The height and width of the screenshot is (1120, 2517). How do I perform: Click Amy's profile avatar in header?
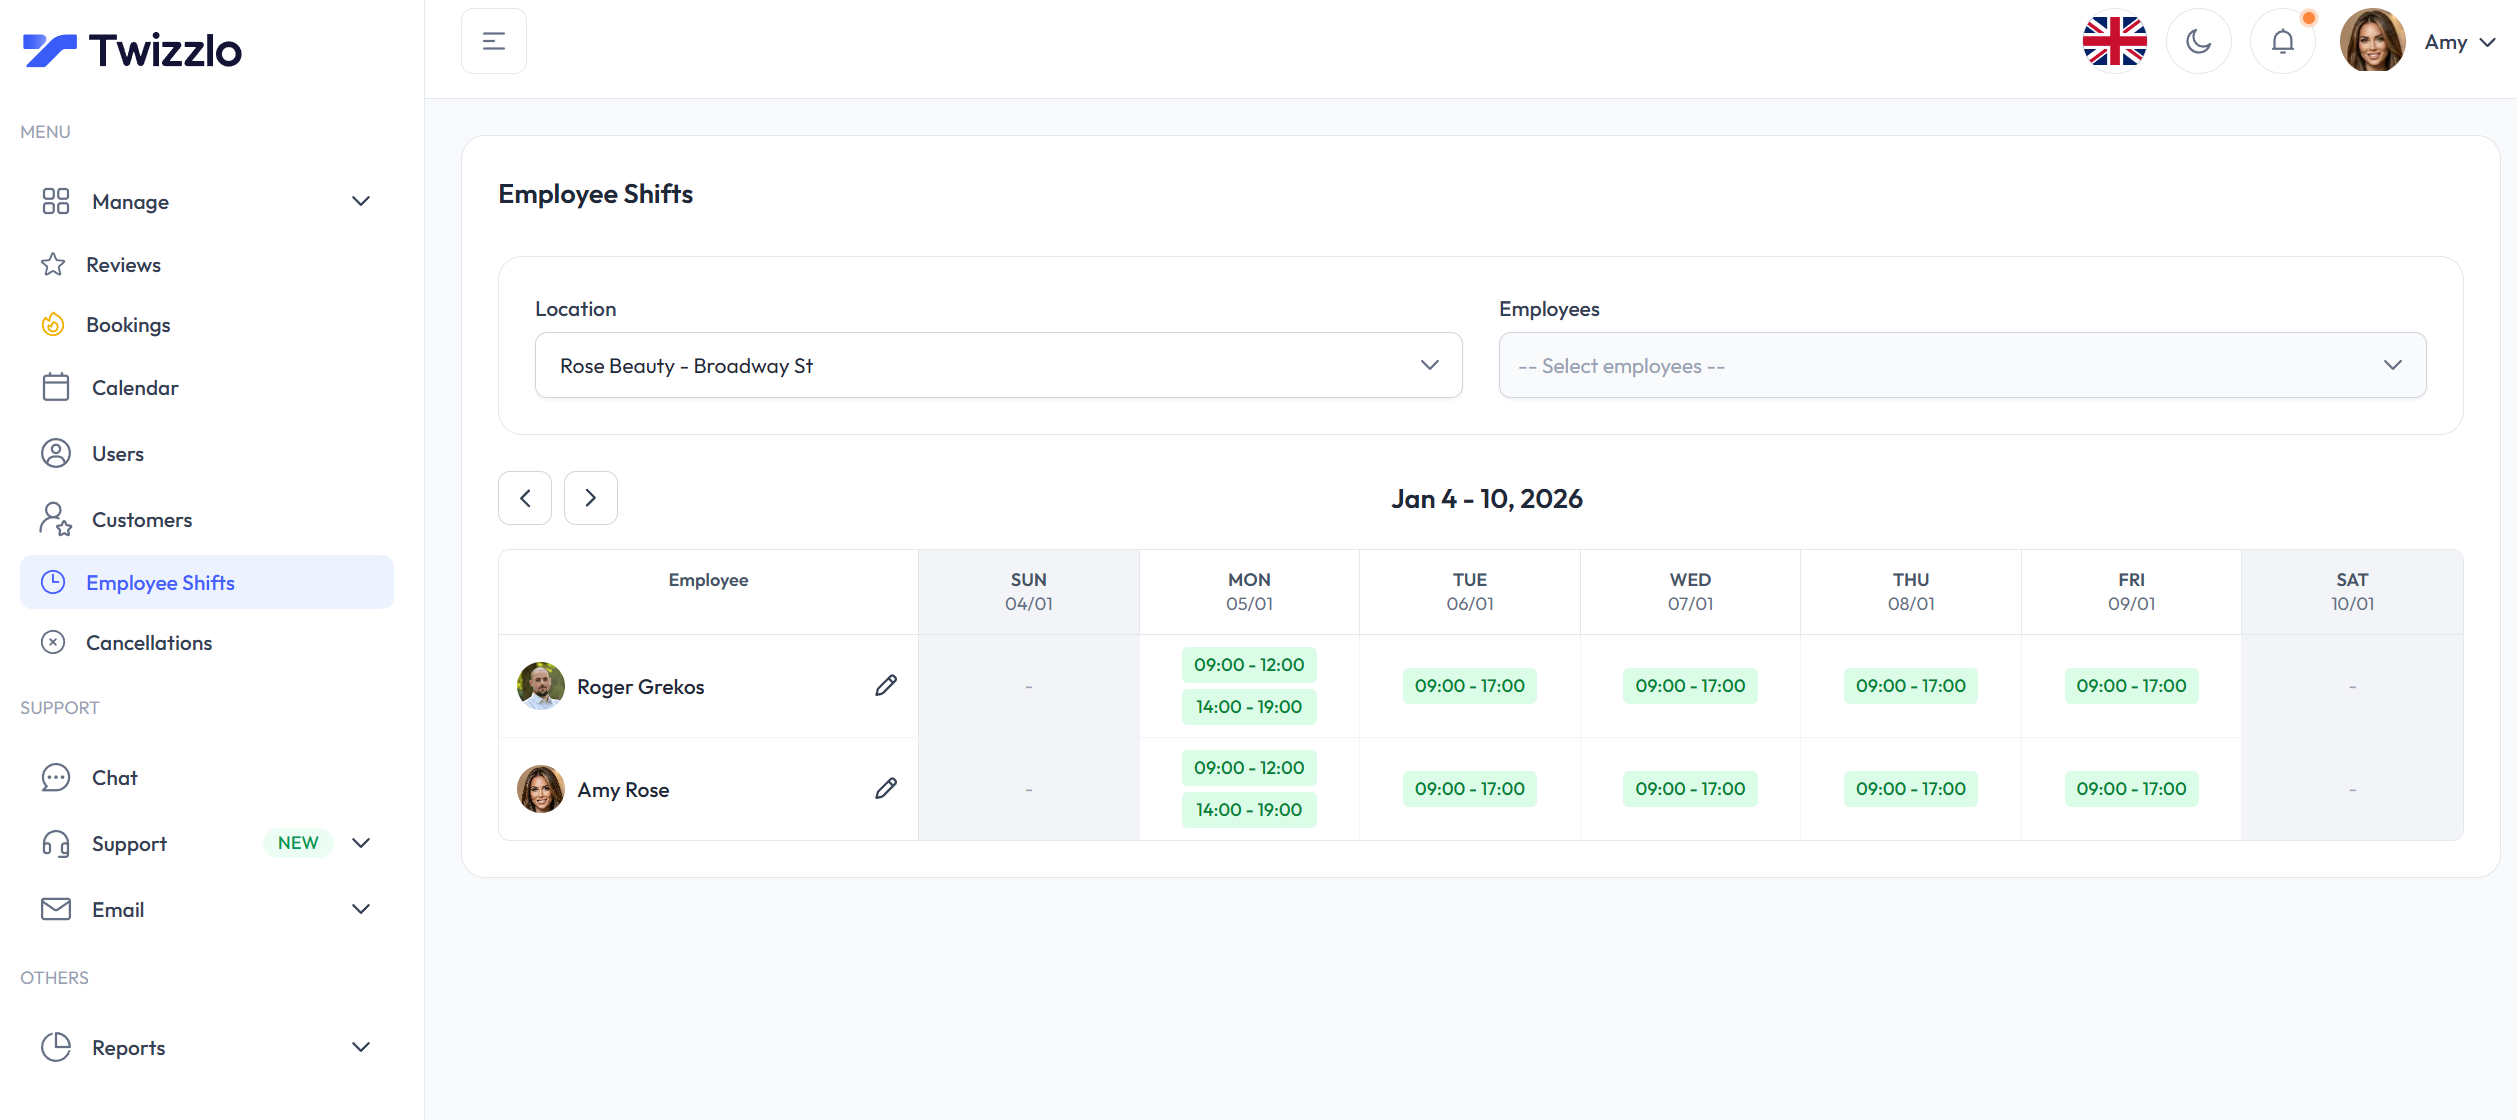click(2372, 42)
